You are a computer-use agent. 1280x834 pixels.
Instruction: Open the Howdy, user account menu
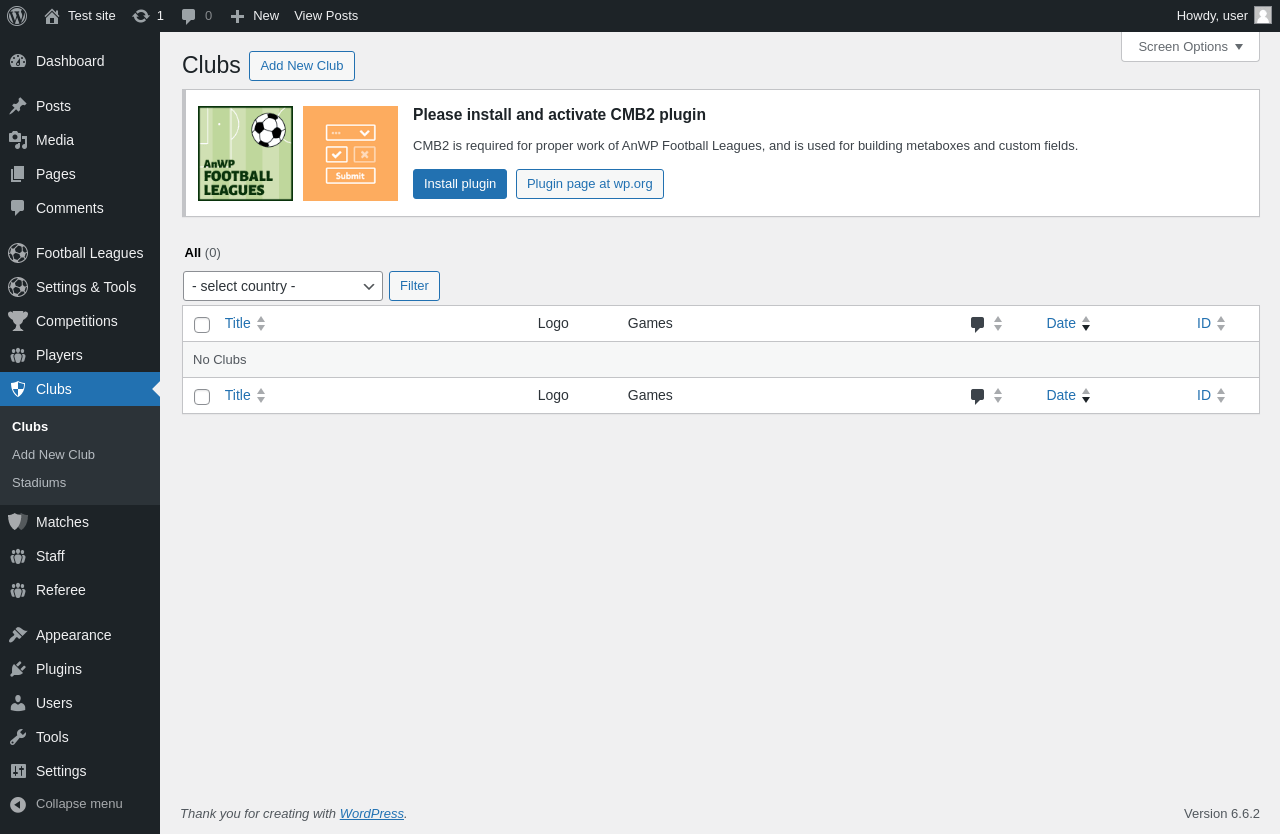point(1224,16)
